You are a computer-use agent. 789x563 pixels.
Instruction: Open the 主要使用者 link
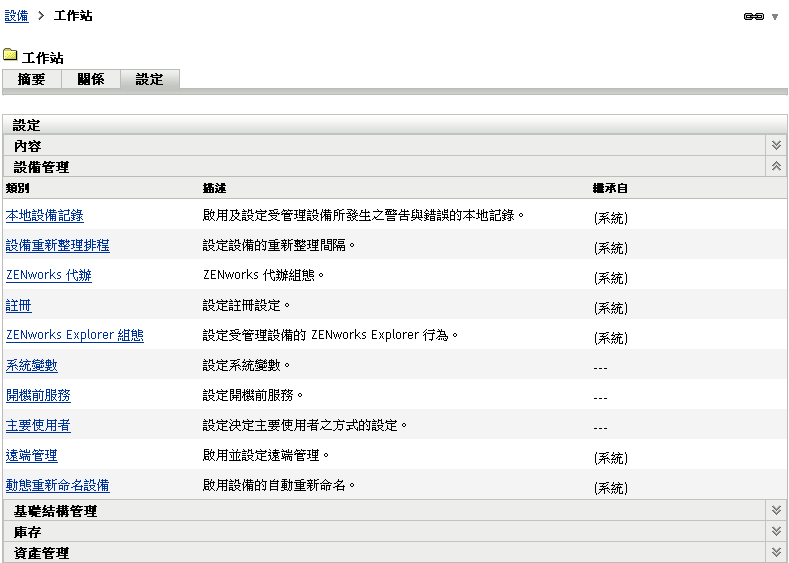pos(38,425)
